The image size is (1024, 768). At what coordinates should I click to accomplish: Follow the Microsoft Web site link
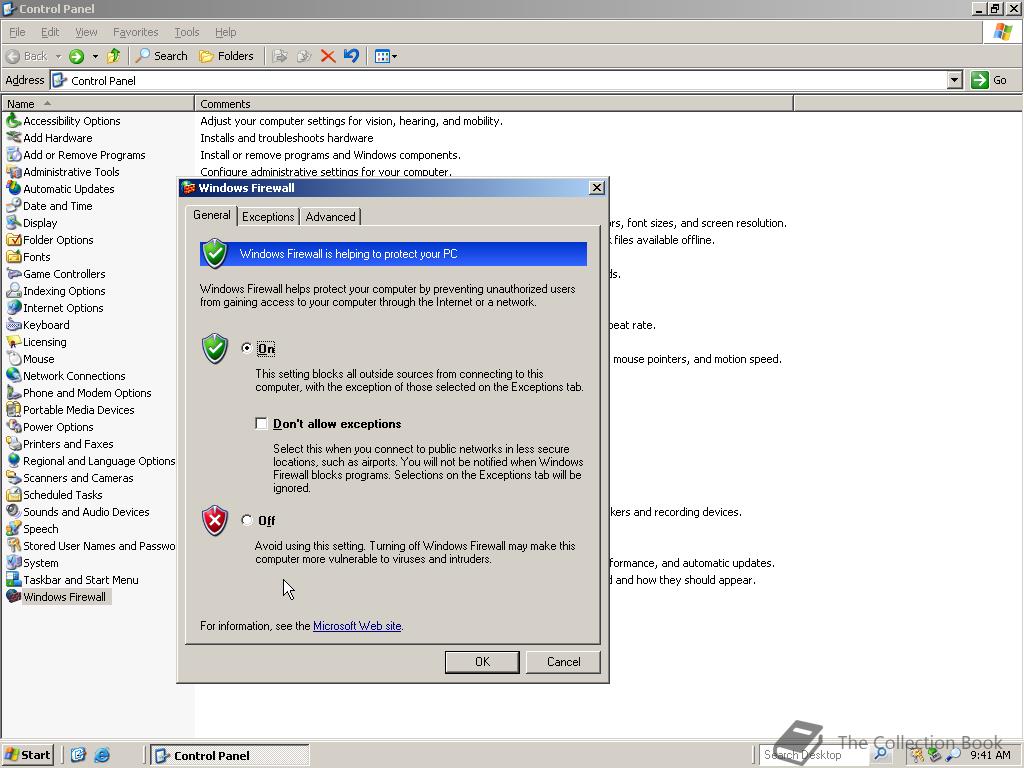pos(357,626)
